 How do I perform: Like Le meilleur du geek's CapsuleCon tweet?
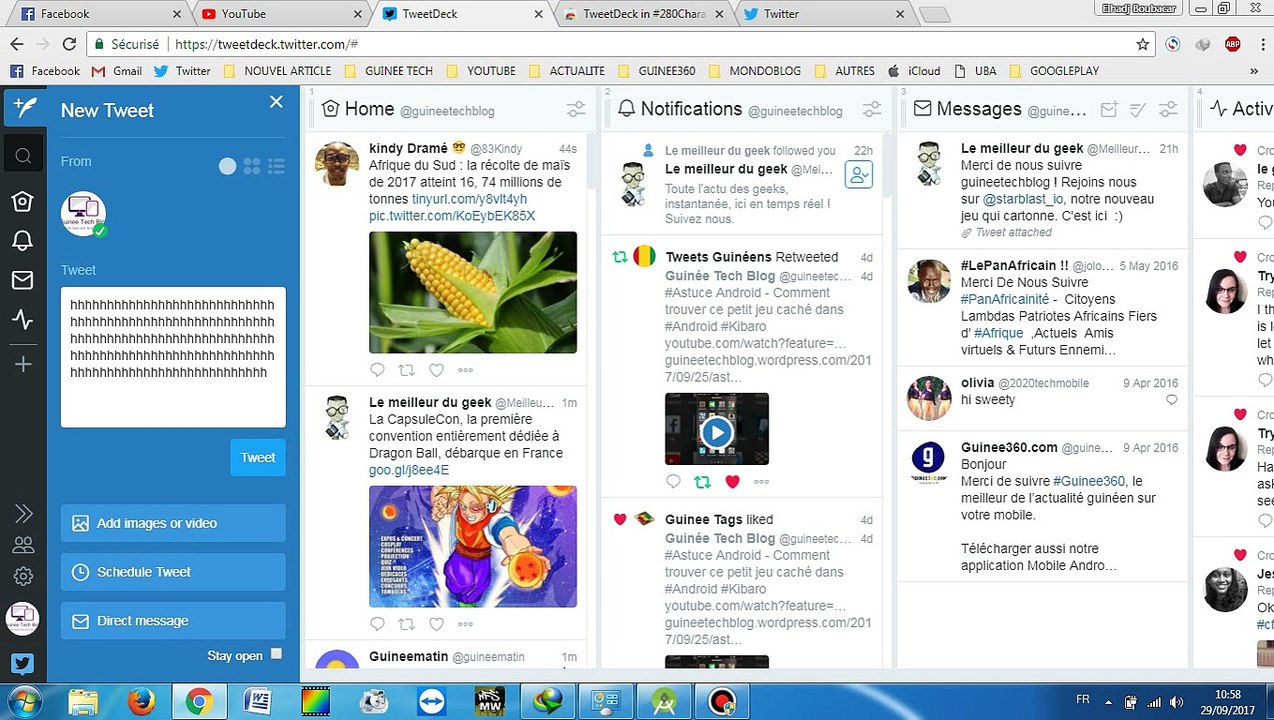point(436,624)
